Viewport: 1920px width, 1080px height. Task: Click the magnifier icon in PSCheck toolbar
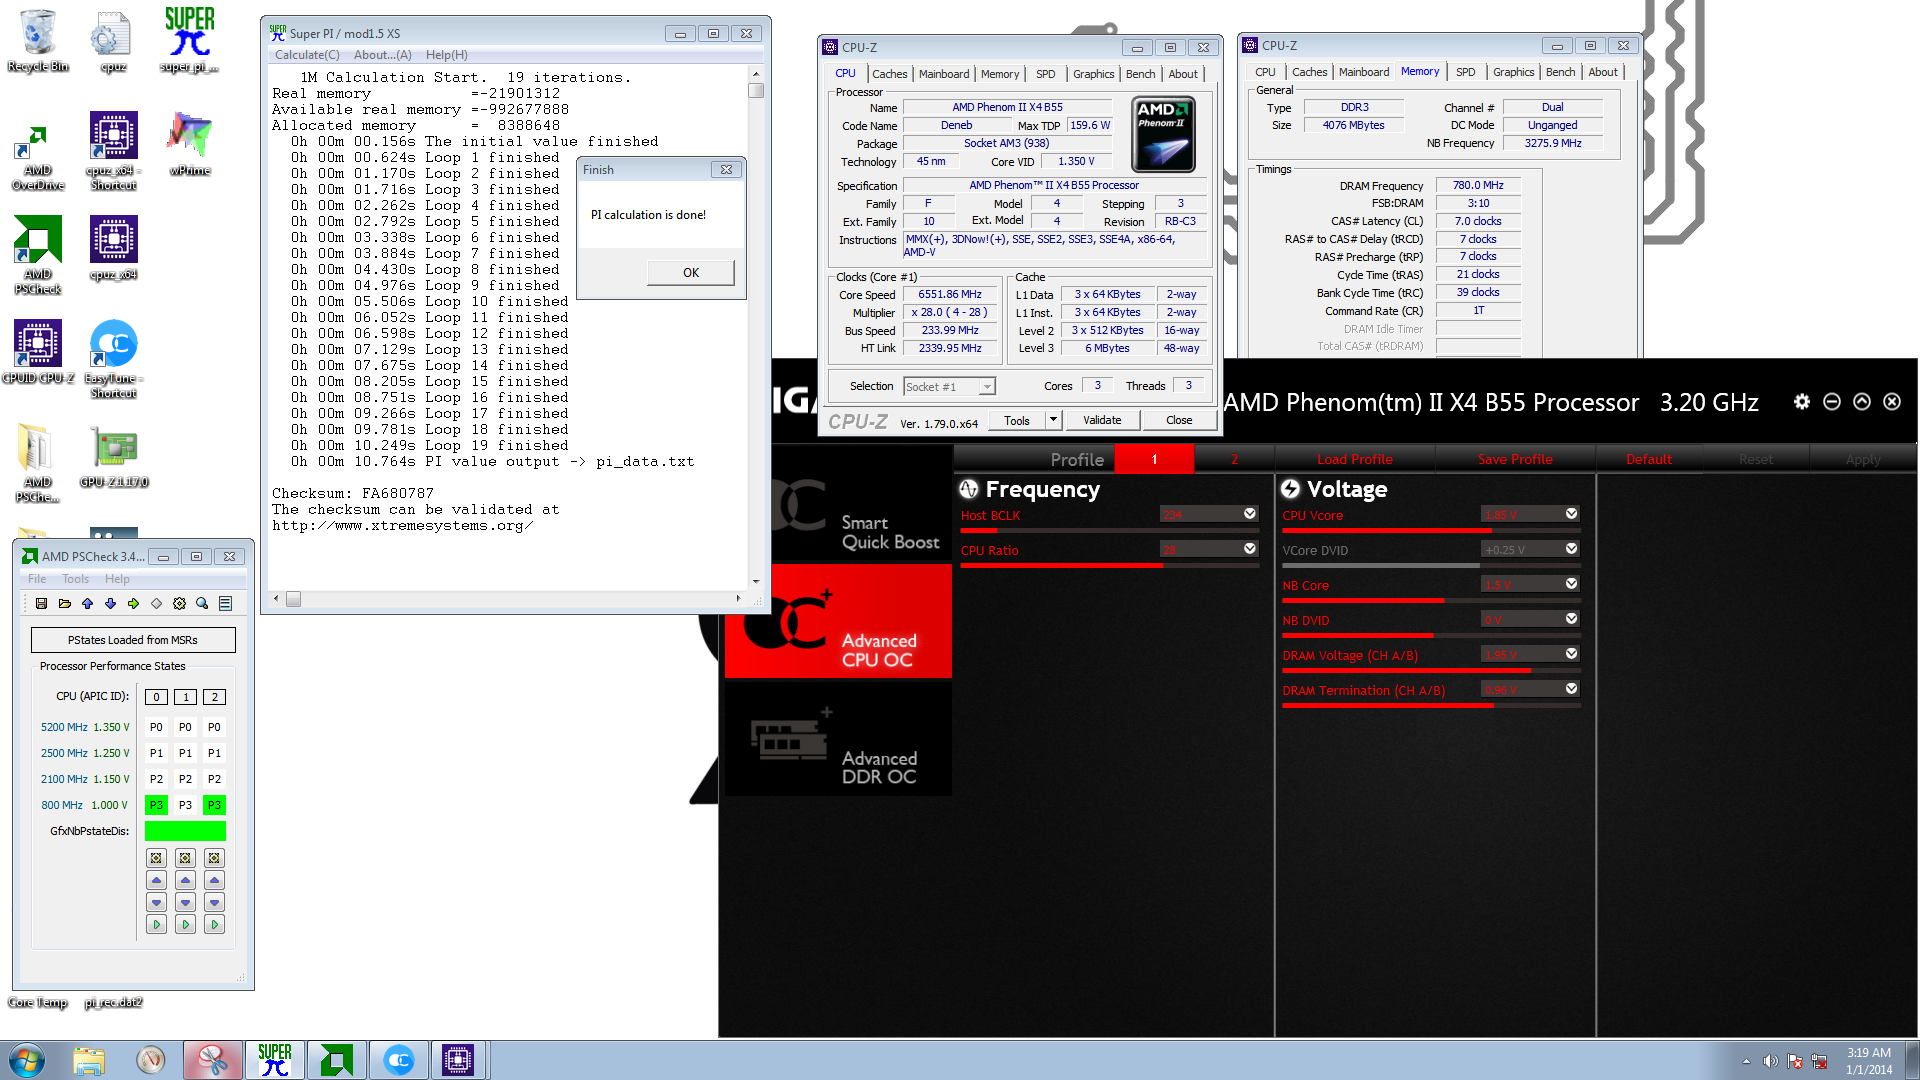click(x=202, y=603)
